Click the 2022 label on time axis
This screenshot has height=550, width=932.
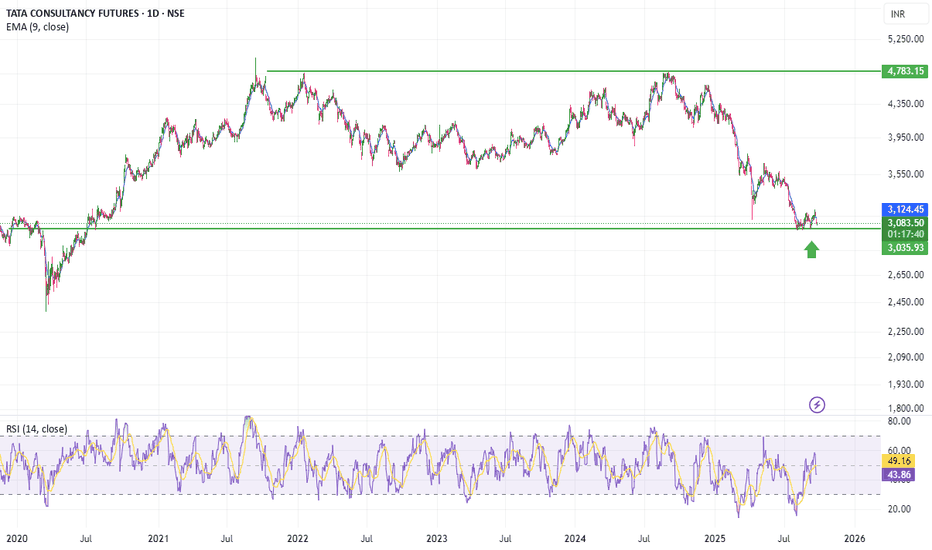[297, 539]
